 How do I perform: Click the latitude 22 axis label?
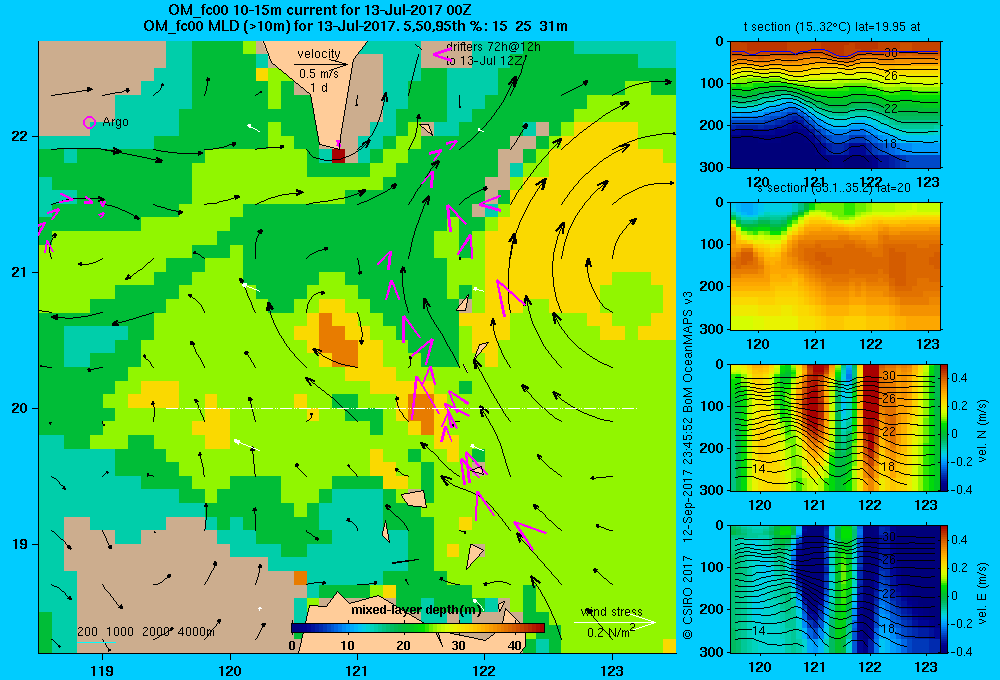(20, 137)
